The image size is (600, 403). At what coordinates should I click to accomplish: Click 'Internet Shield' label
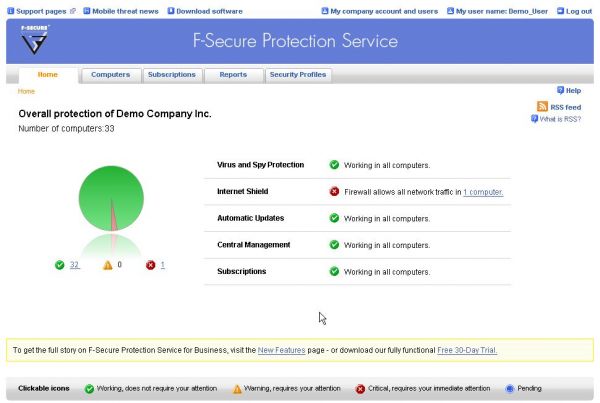[x=243, y=191]
